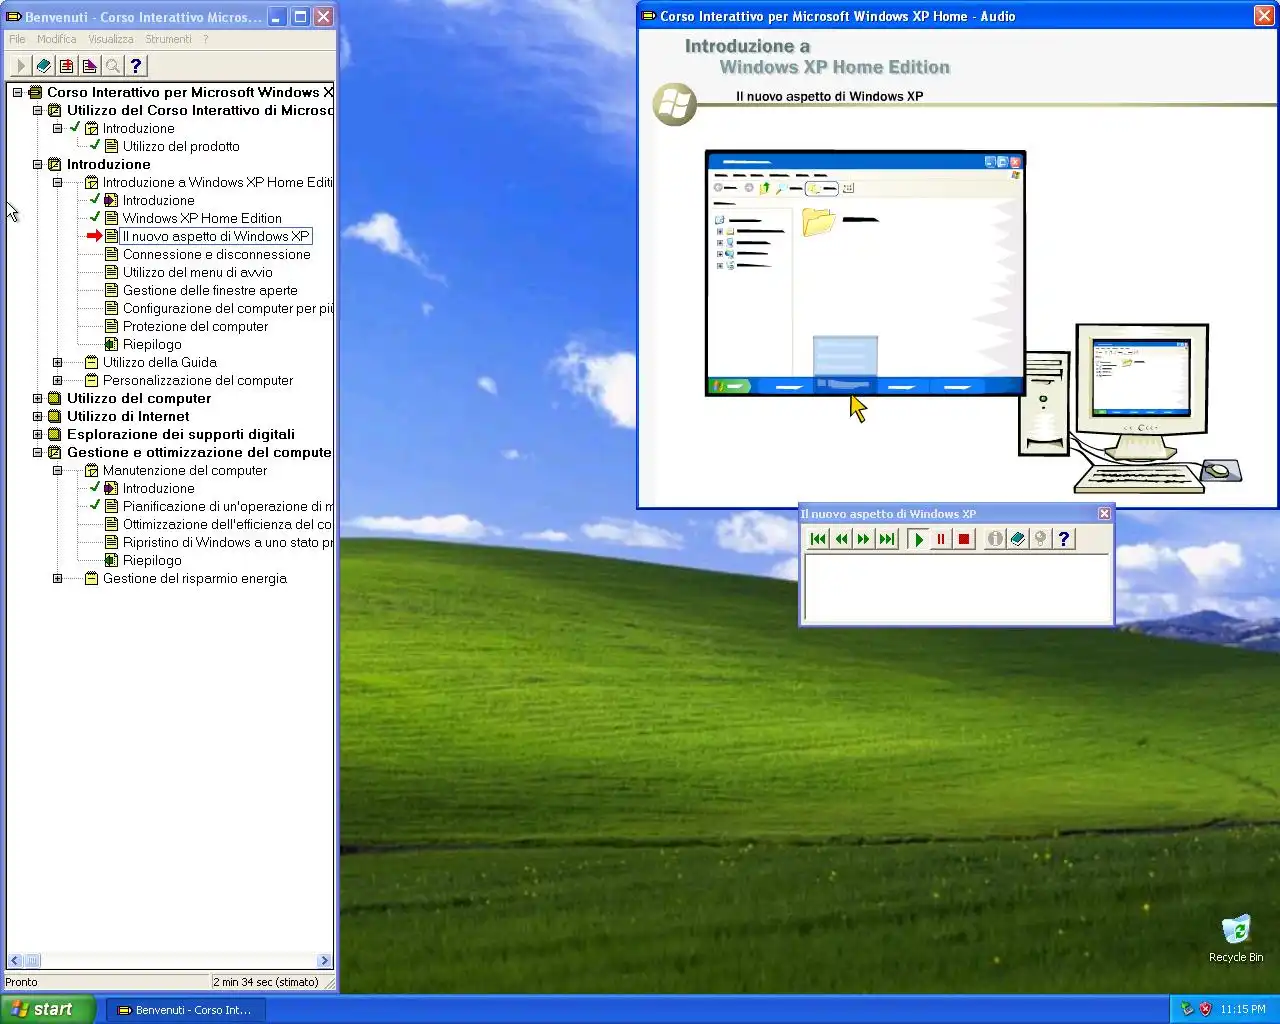Click the green arrow tray icon beside the shield
1280x1024 pixels.
click(1187, 1009)
